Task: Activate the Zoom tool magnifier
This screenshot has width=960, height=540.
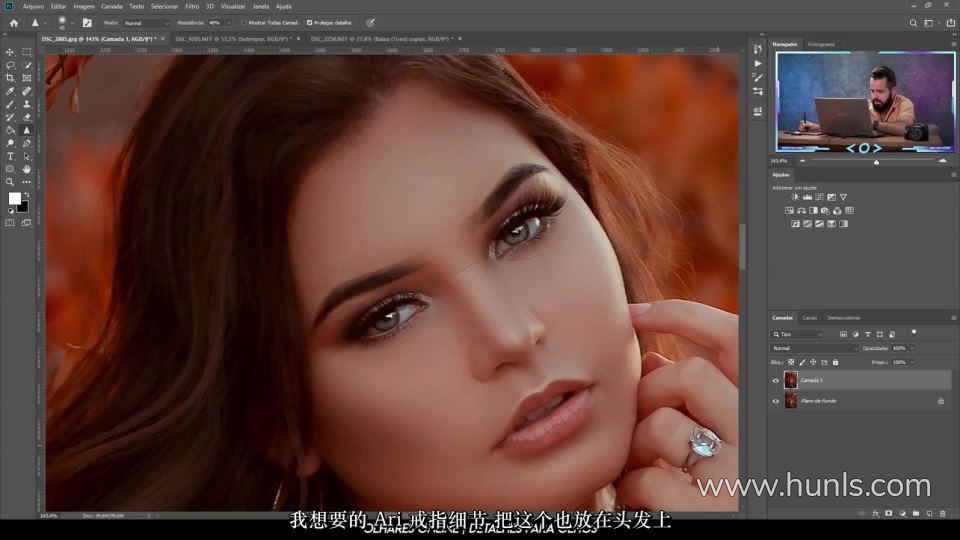Action: 10,182
